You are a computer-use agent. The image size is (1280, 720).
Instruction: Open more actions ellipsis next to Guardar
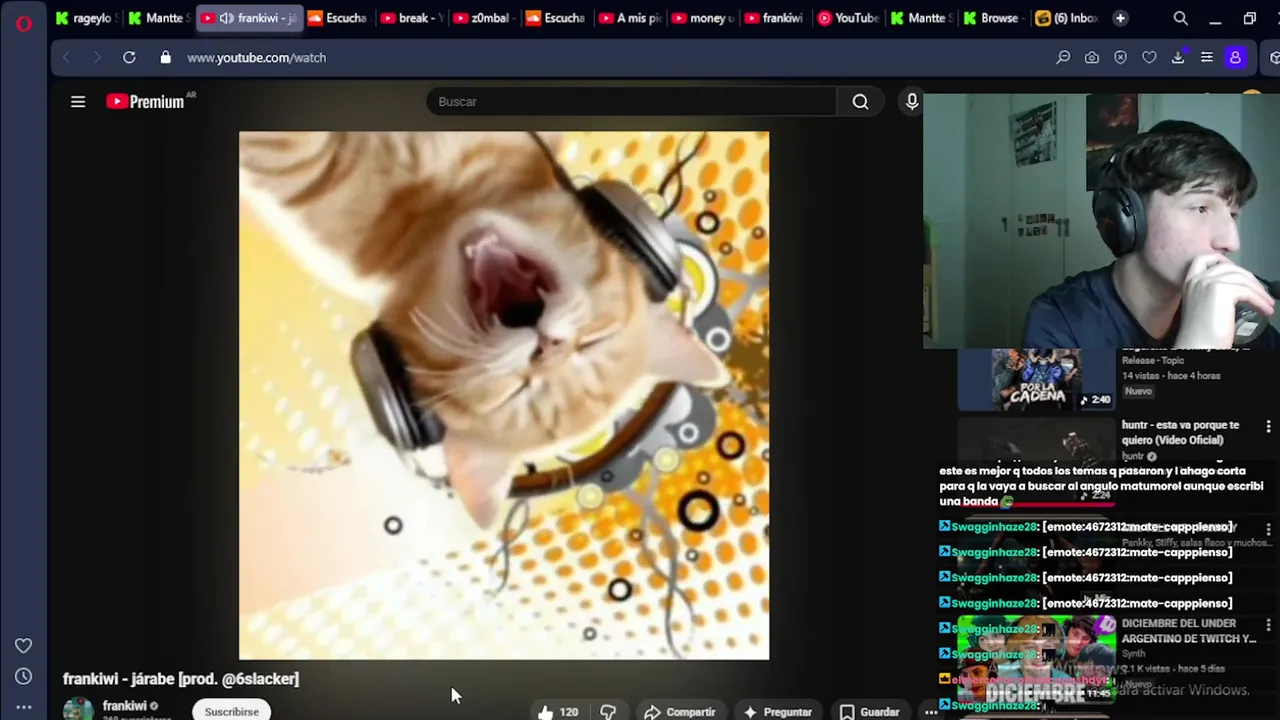(x=930, y=711)
